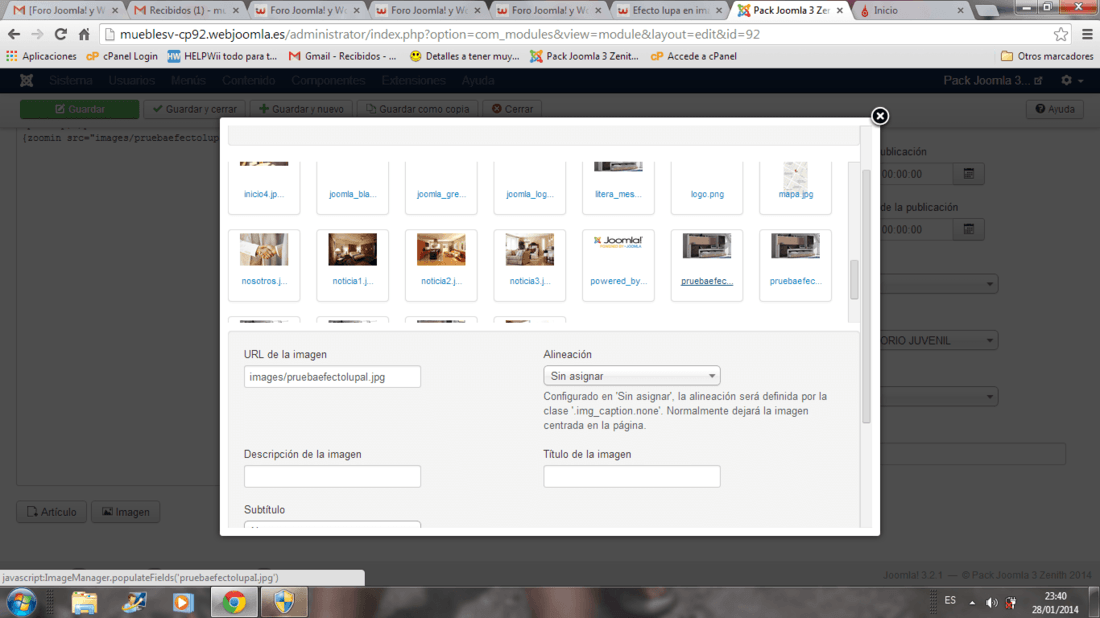Click the underlined pruebaefec... file link

pyautogui.click(x=706, y=281)
